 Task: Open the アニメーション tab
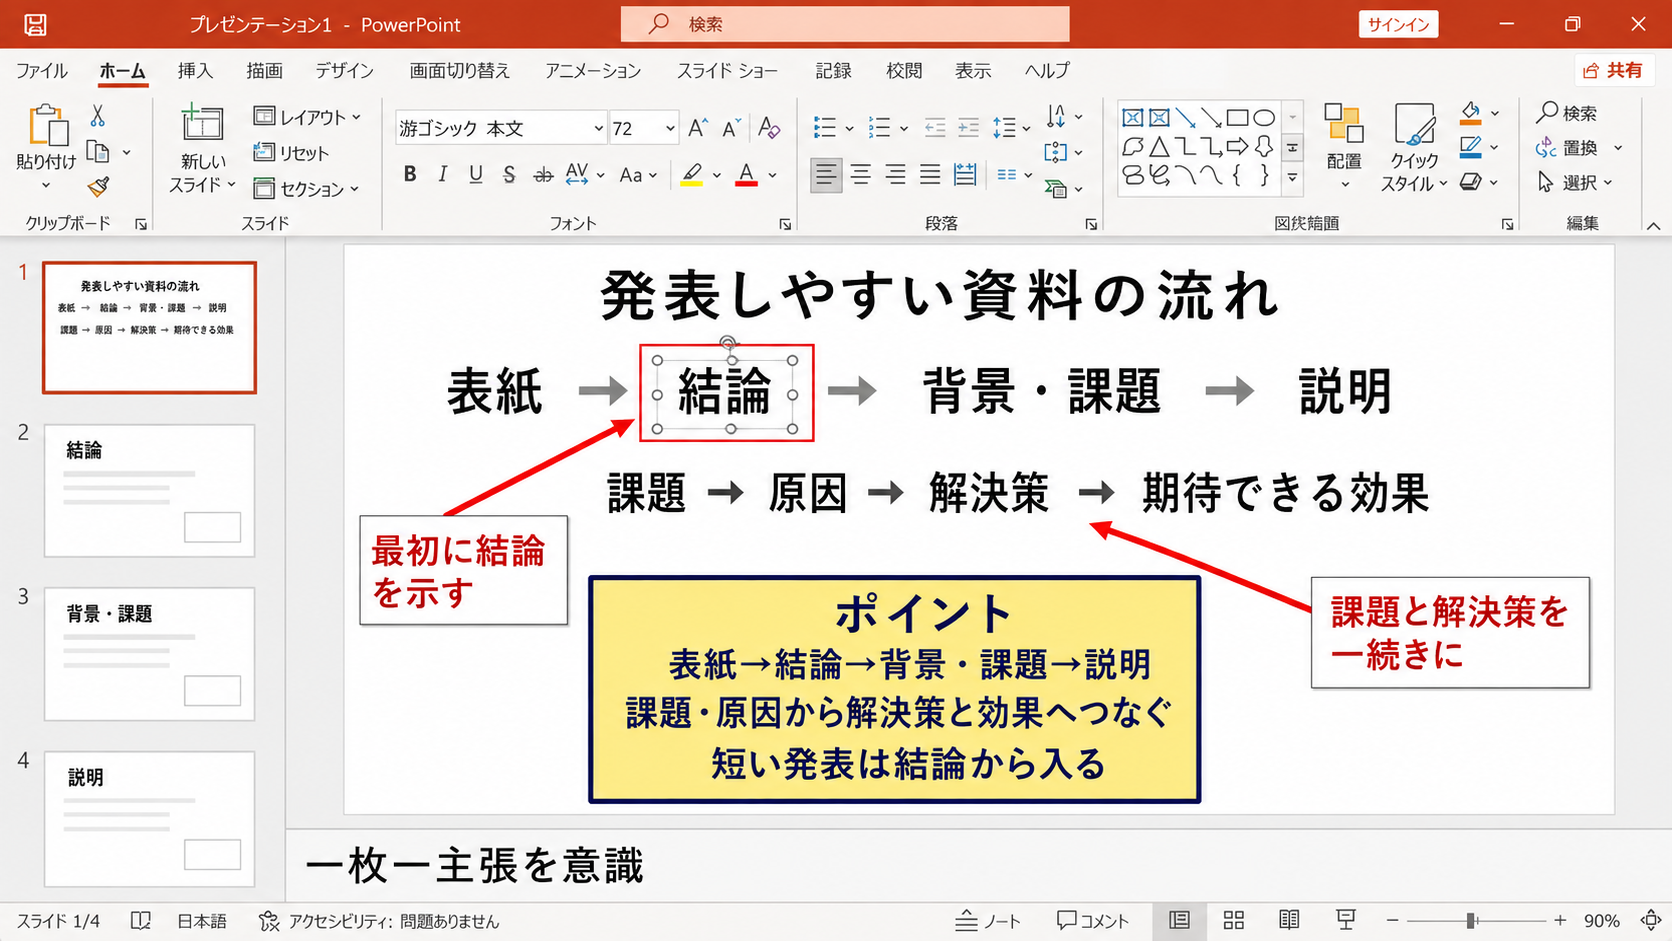click(x=593, y=71)
